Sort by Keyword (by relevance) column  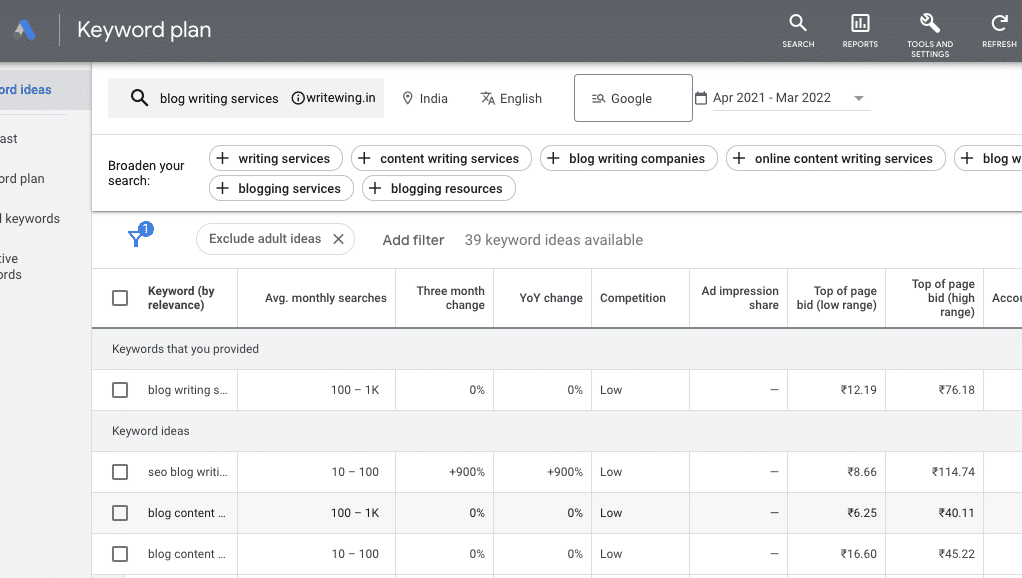(181, 298)
